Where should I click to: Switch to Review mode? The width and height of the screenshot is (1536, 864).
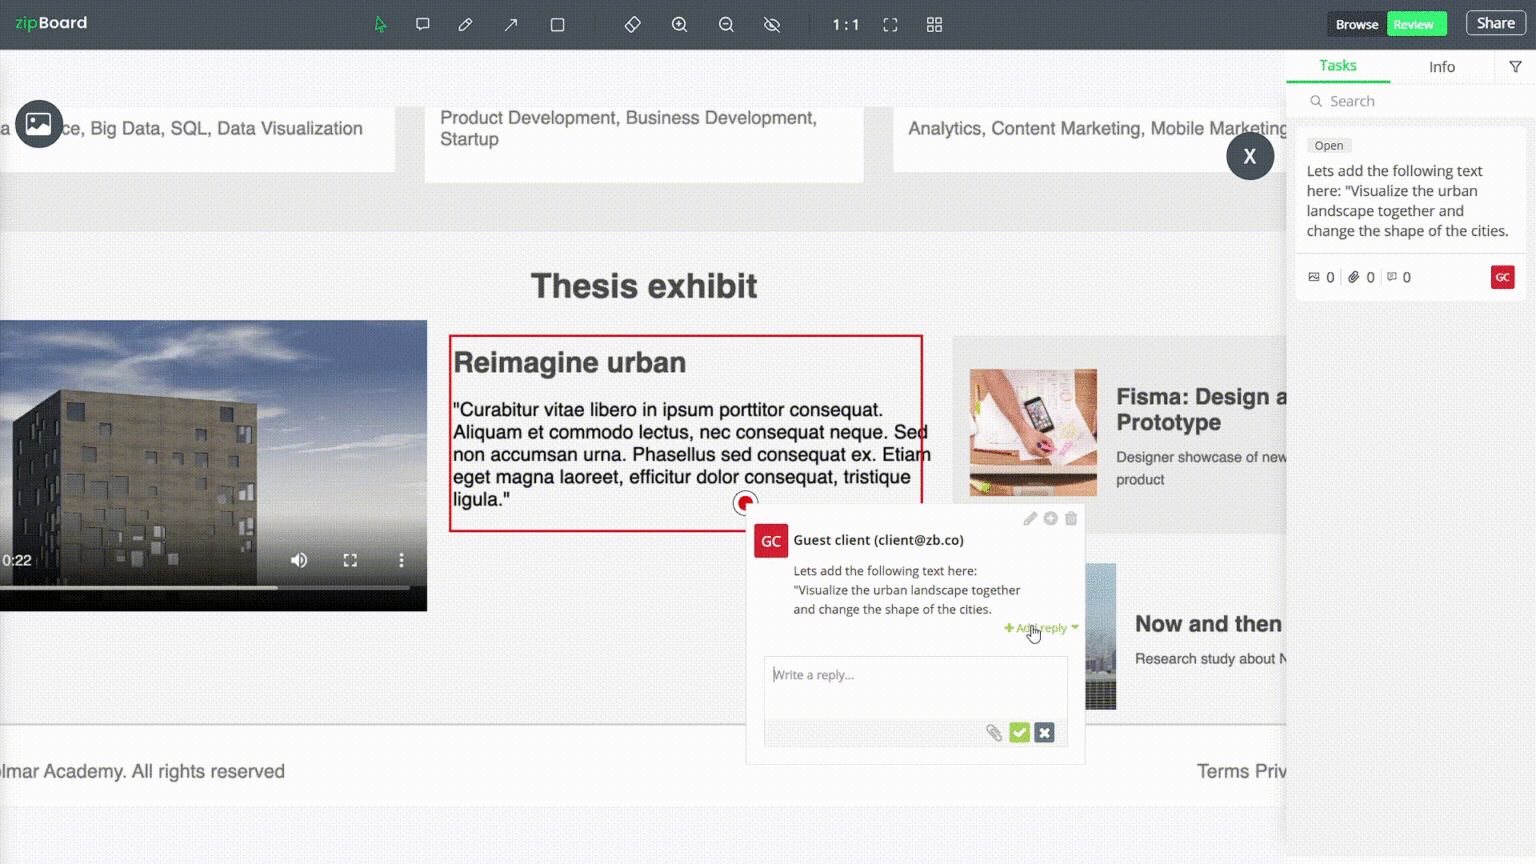click(x=1416, y=23)
